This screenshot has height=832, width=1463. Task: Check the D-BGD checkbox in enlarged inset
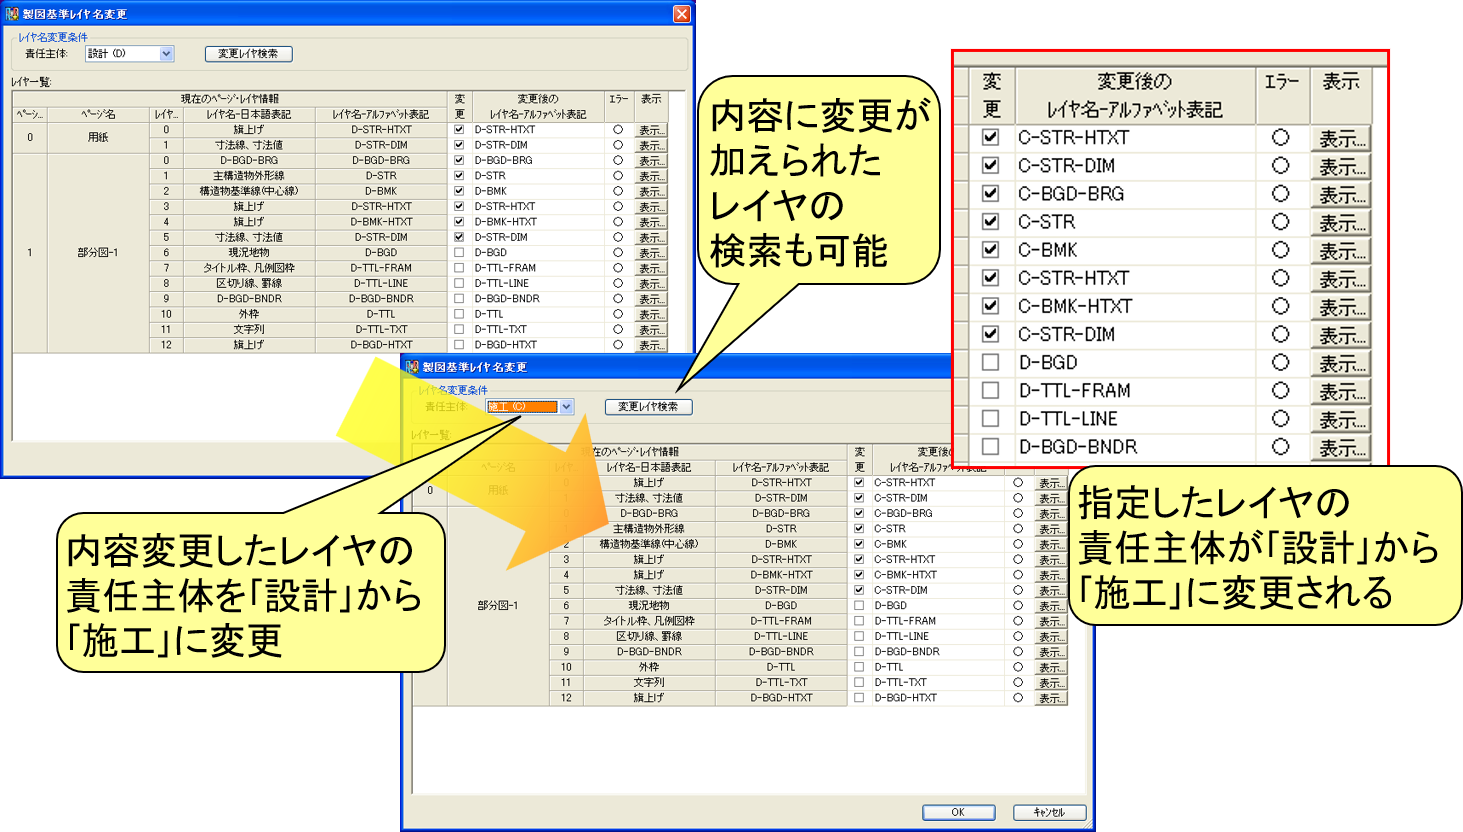[x=990, y=362]
